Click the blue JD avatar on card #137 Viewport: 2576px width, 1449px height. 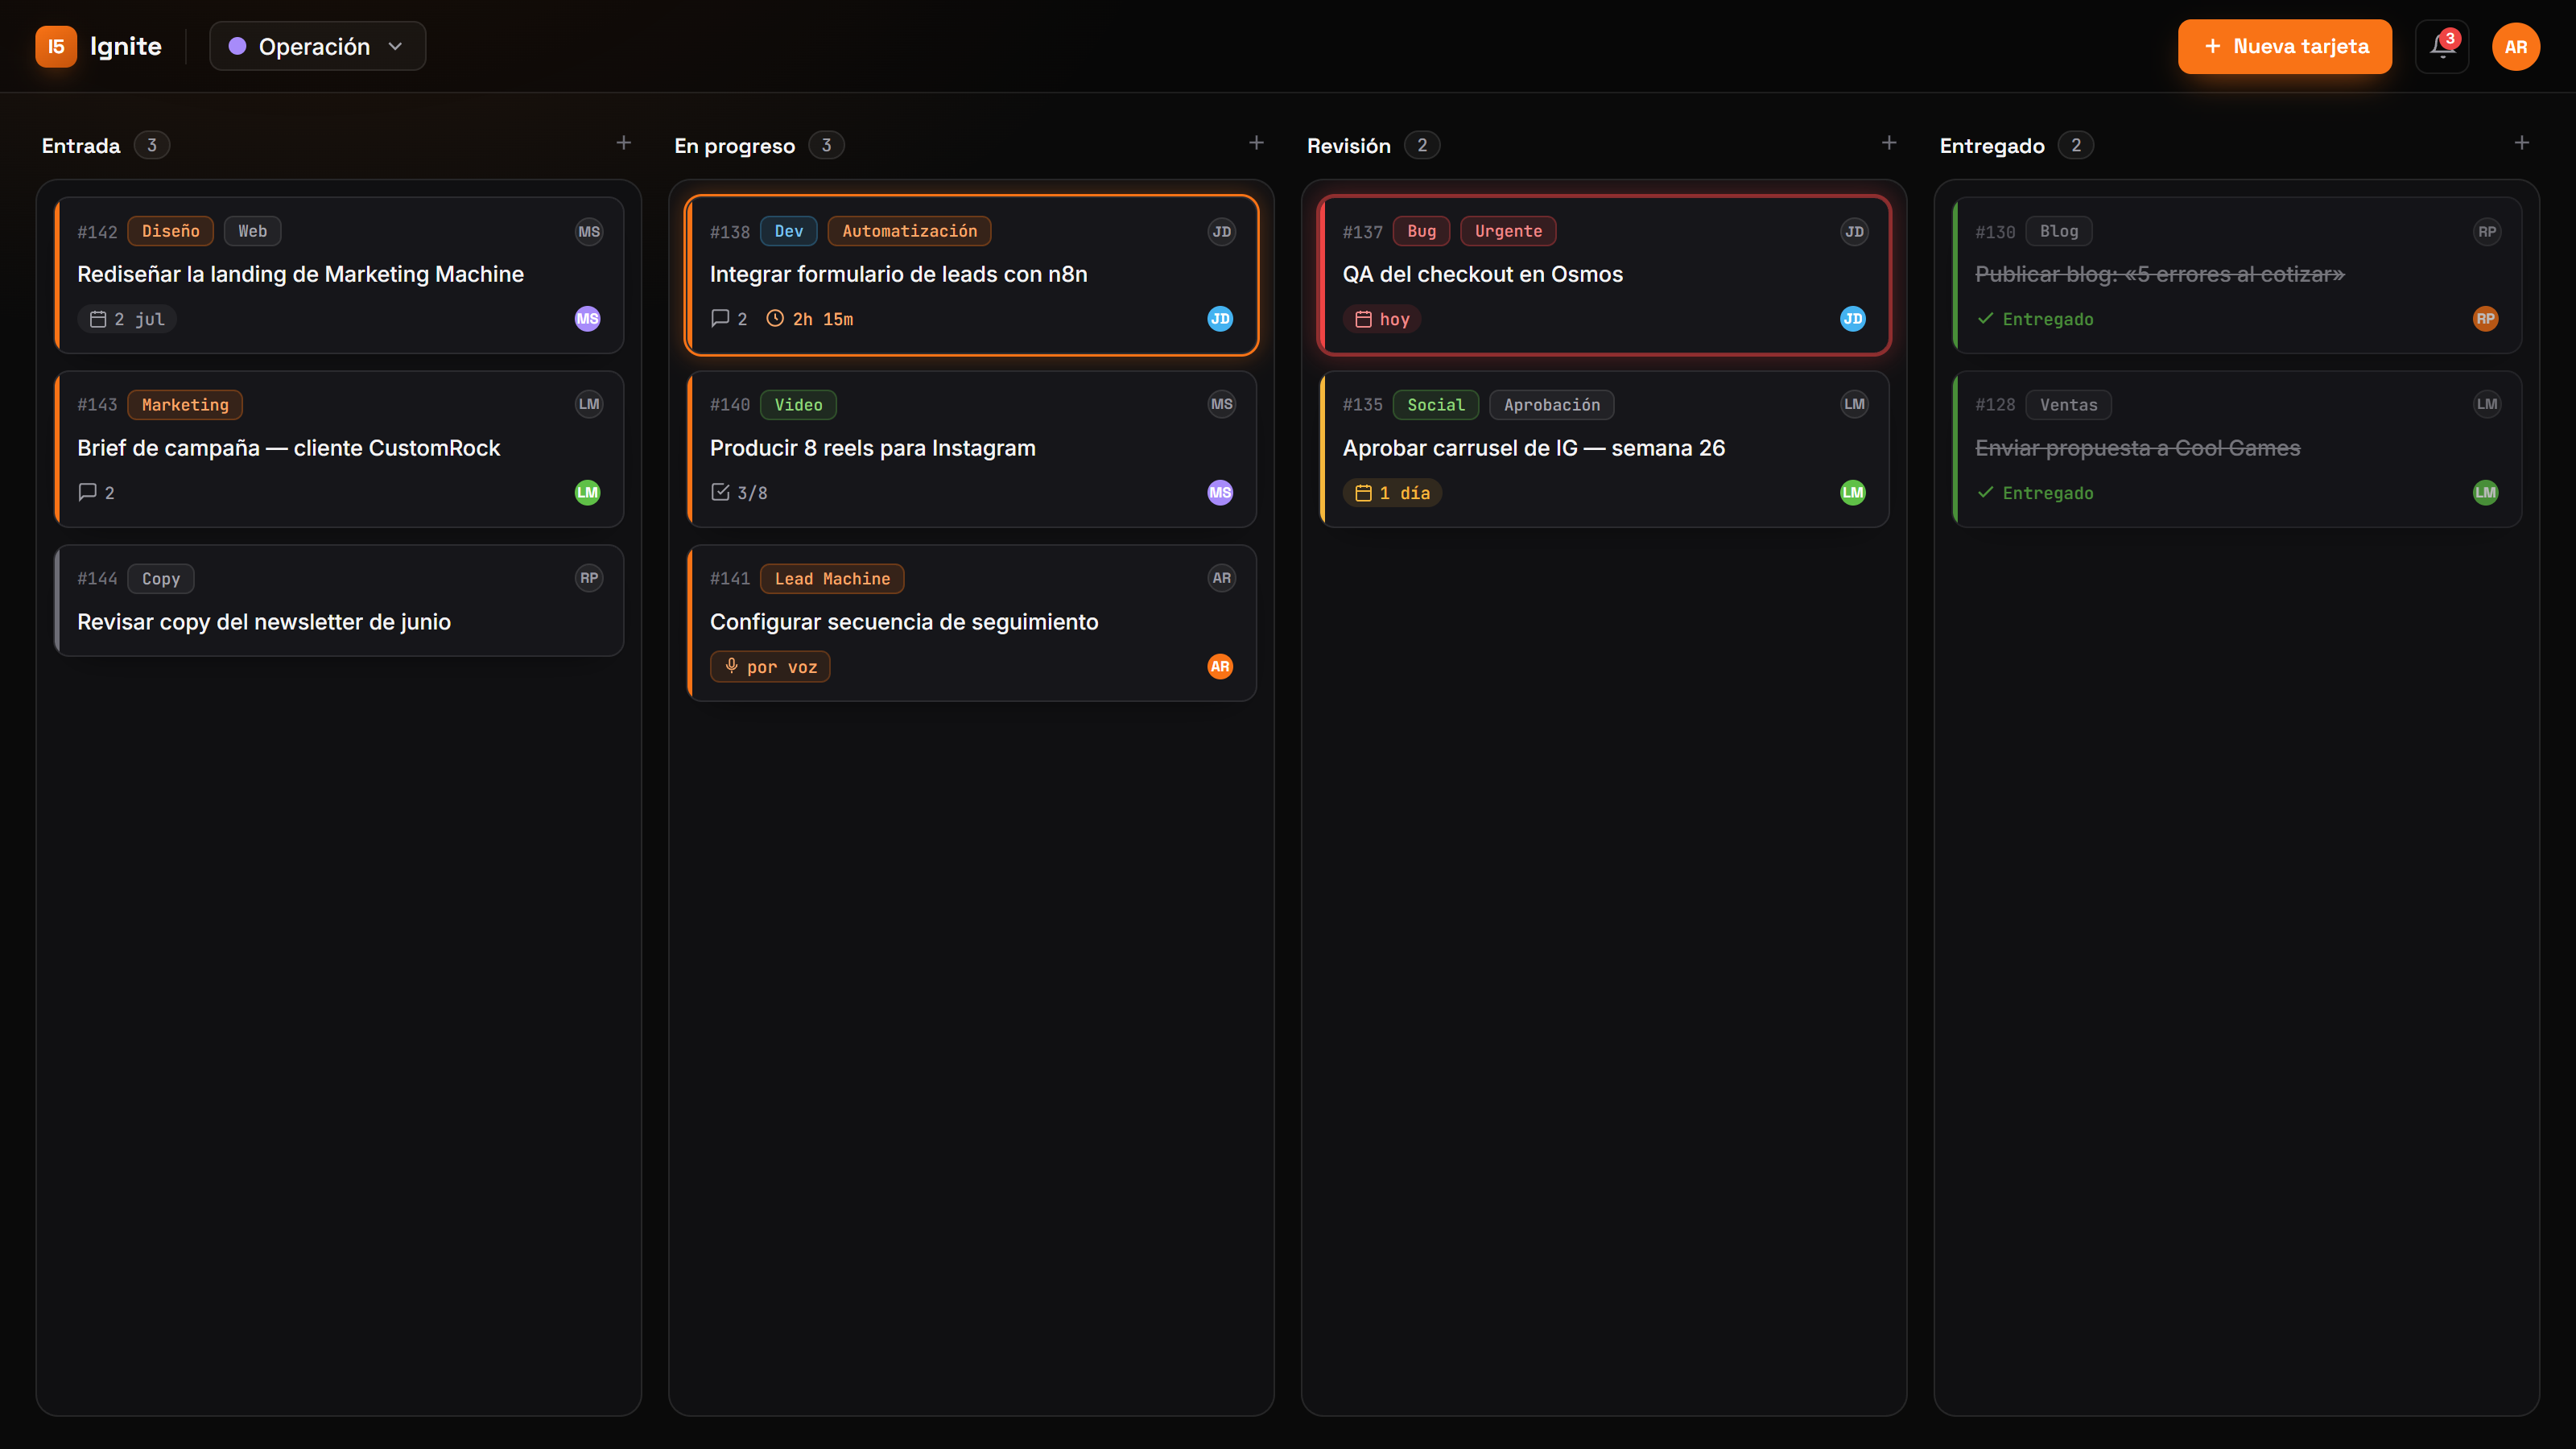click(1853, 319)
